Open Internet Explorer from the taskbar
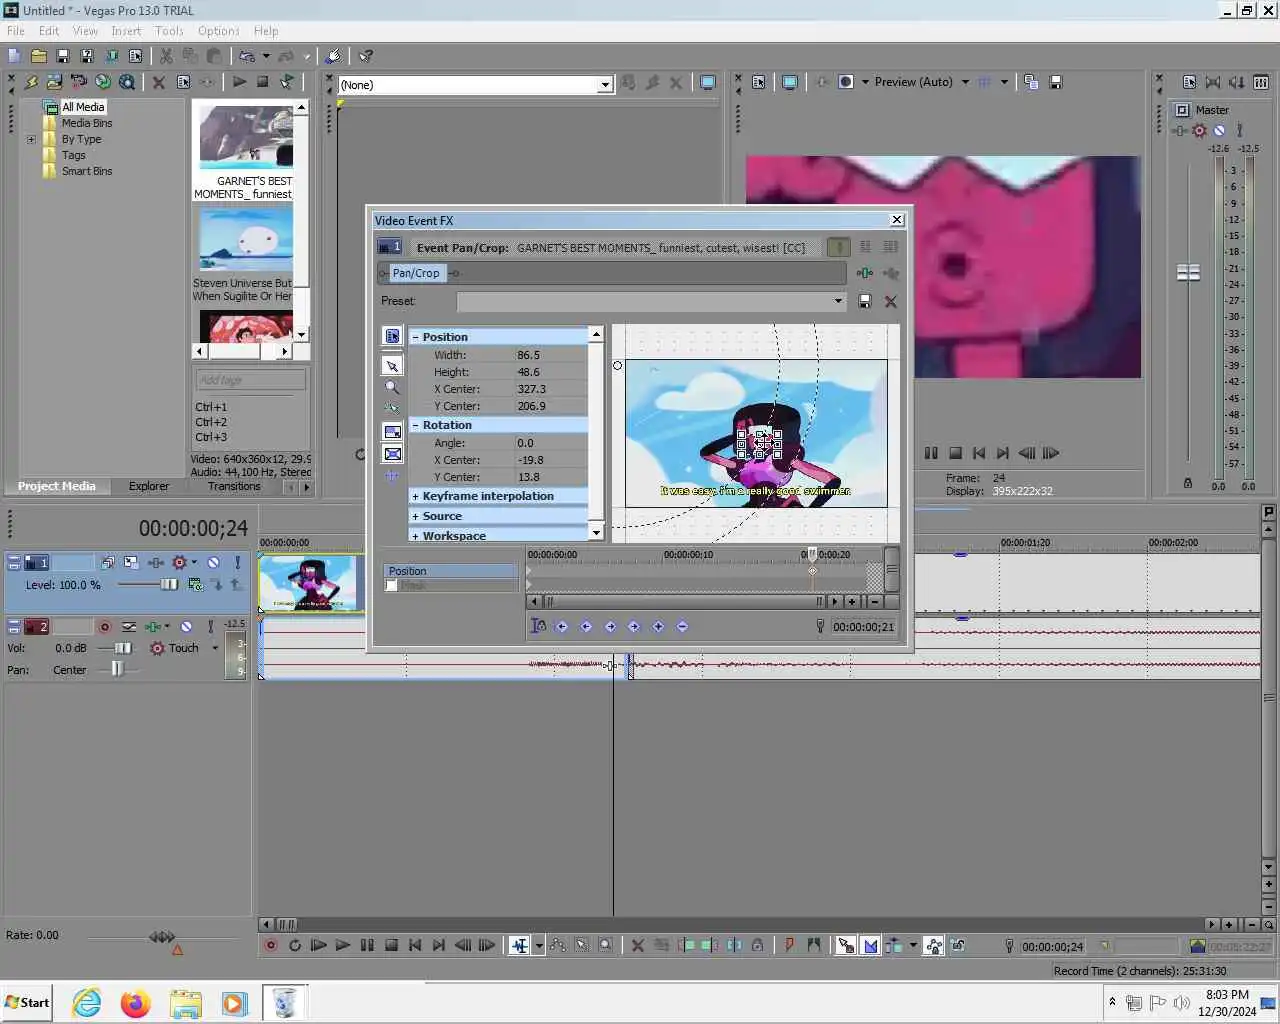 tap(87, 1003)
